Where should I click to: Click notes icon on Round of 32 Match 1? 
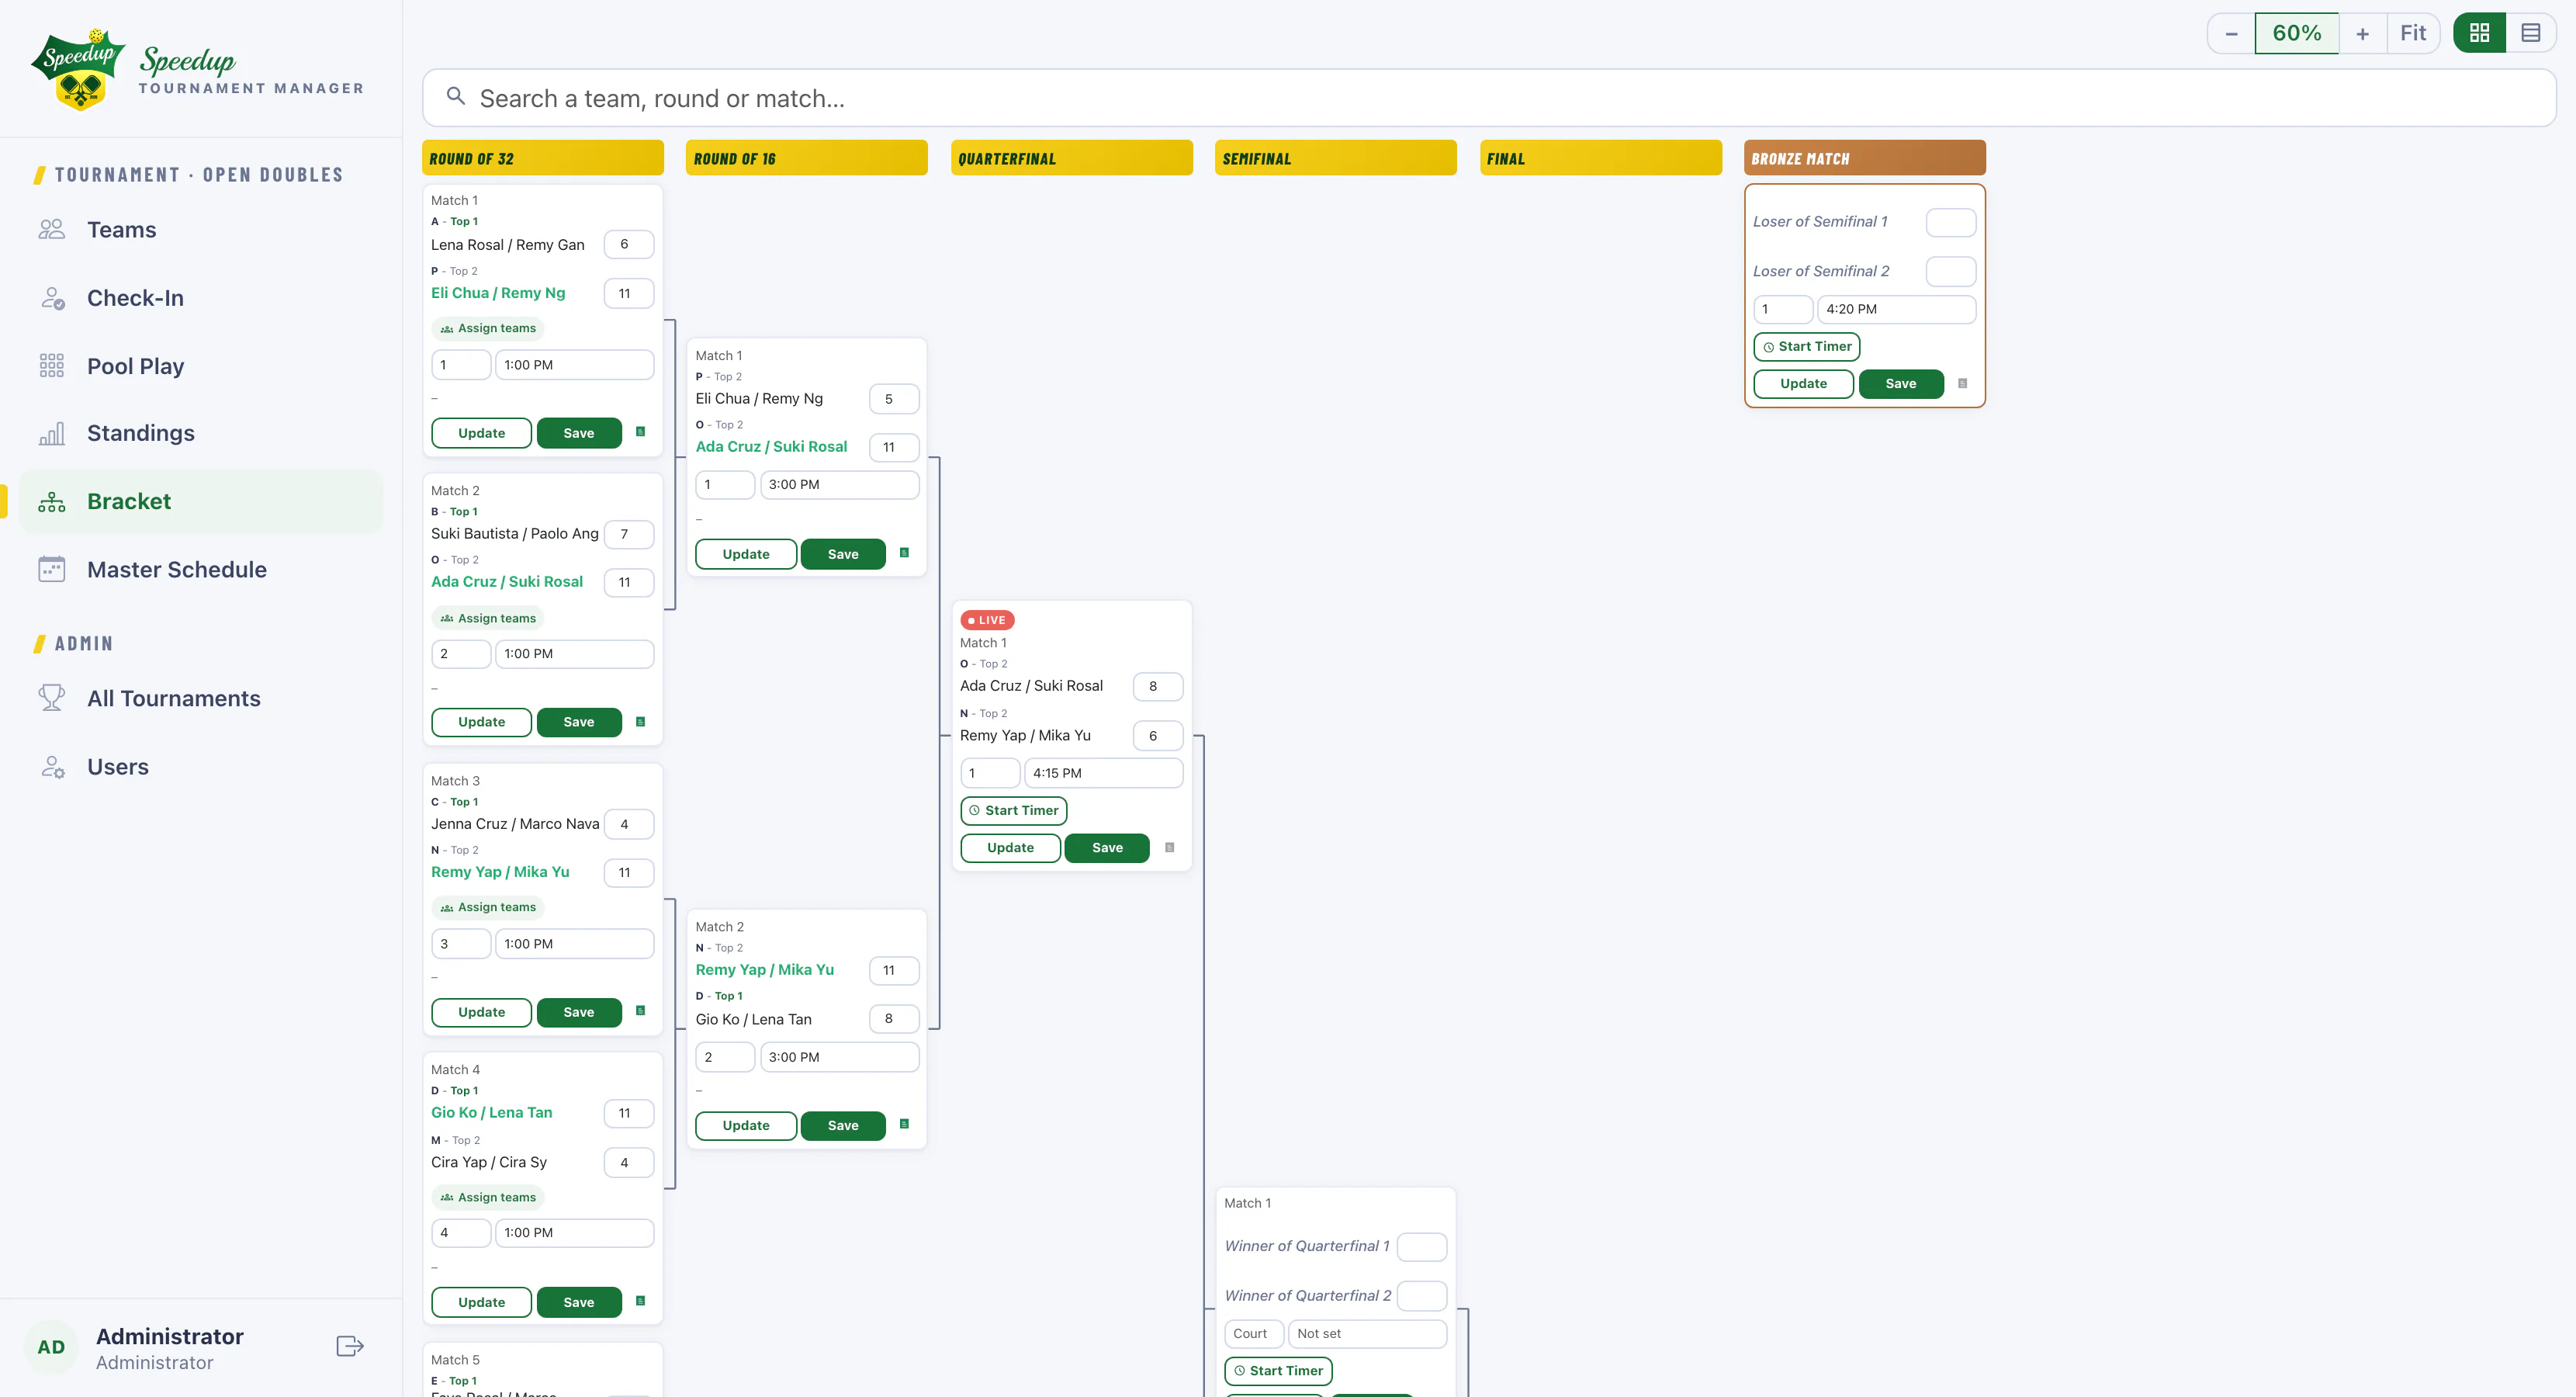640,432
